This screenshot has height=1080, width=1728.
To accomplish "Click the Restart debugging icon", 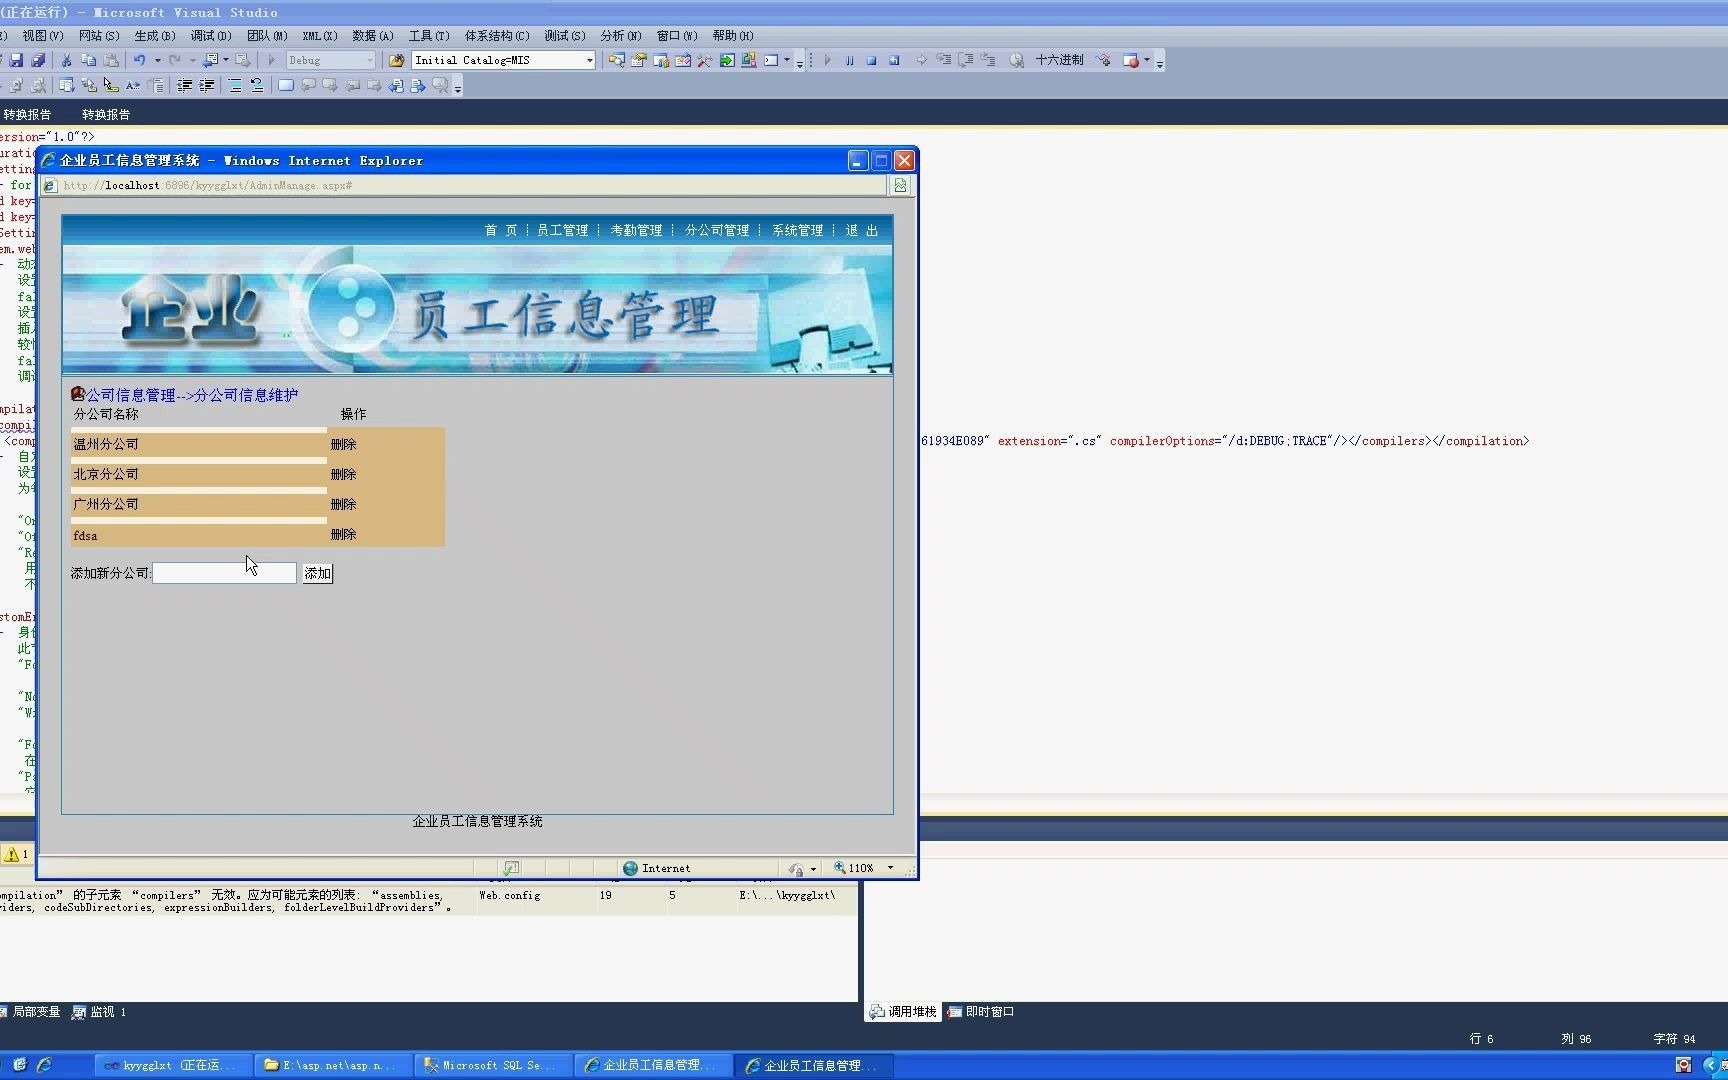I will 894,60.
